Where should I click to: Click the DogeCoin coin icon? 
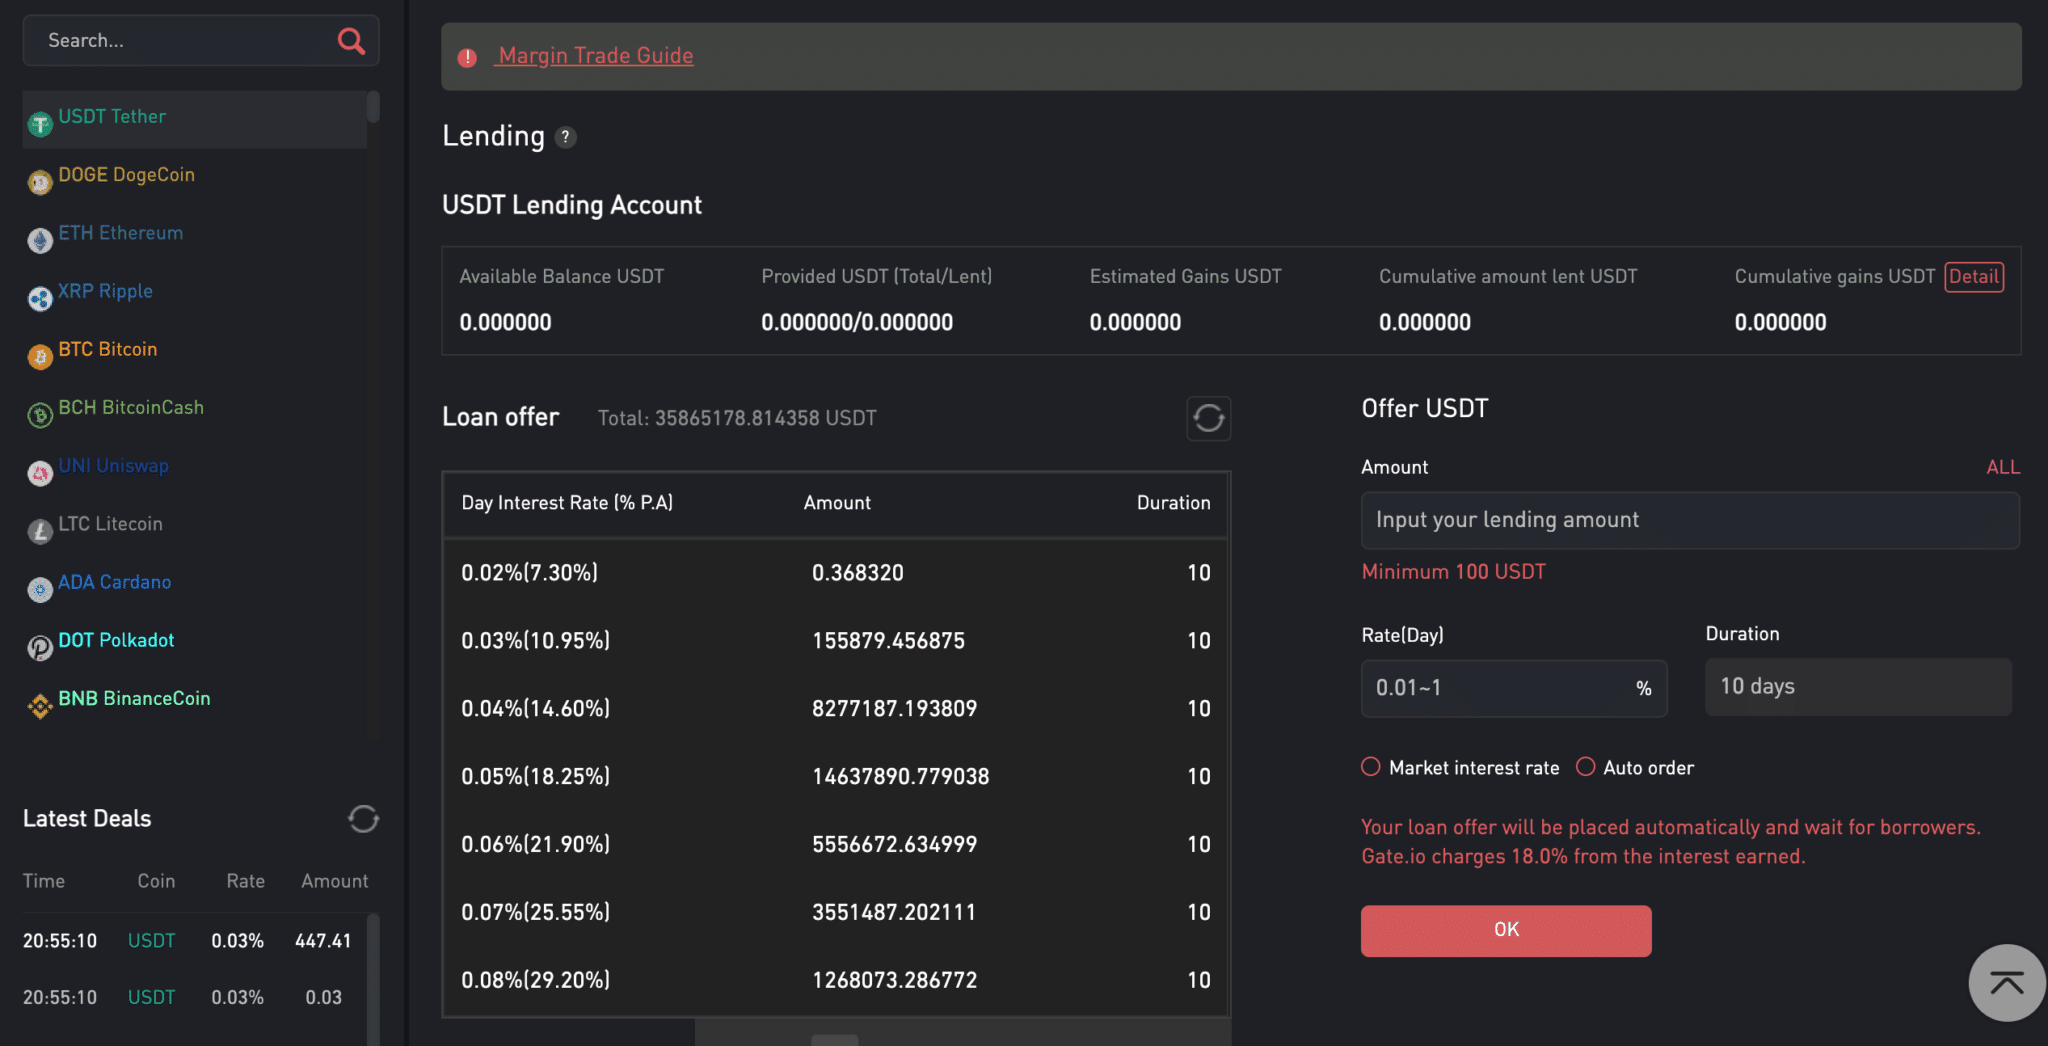pyautogui.click(x=40, y=182)
